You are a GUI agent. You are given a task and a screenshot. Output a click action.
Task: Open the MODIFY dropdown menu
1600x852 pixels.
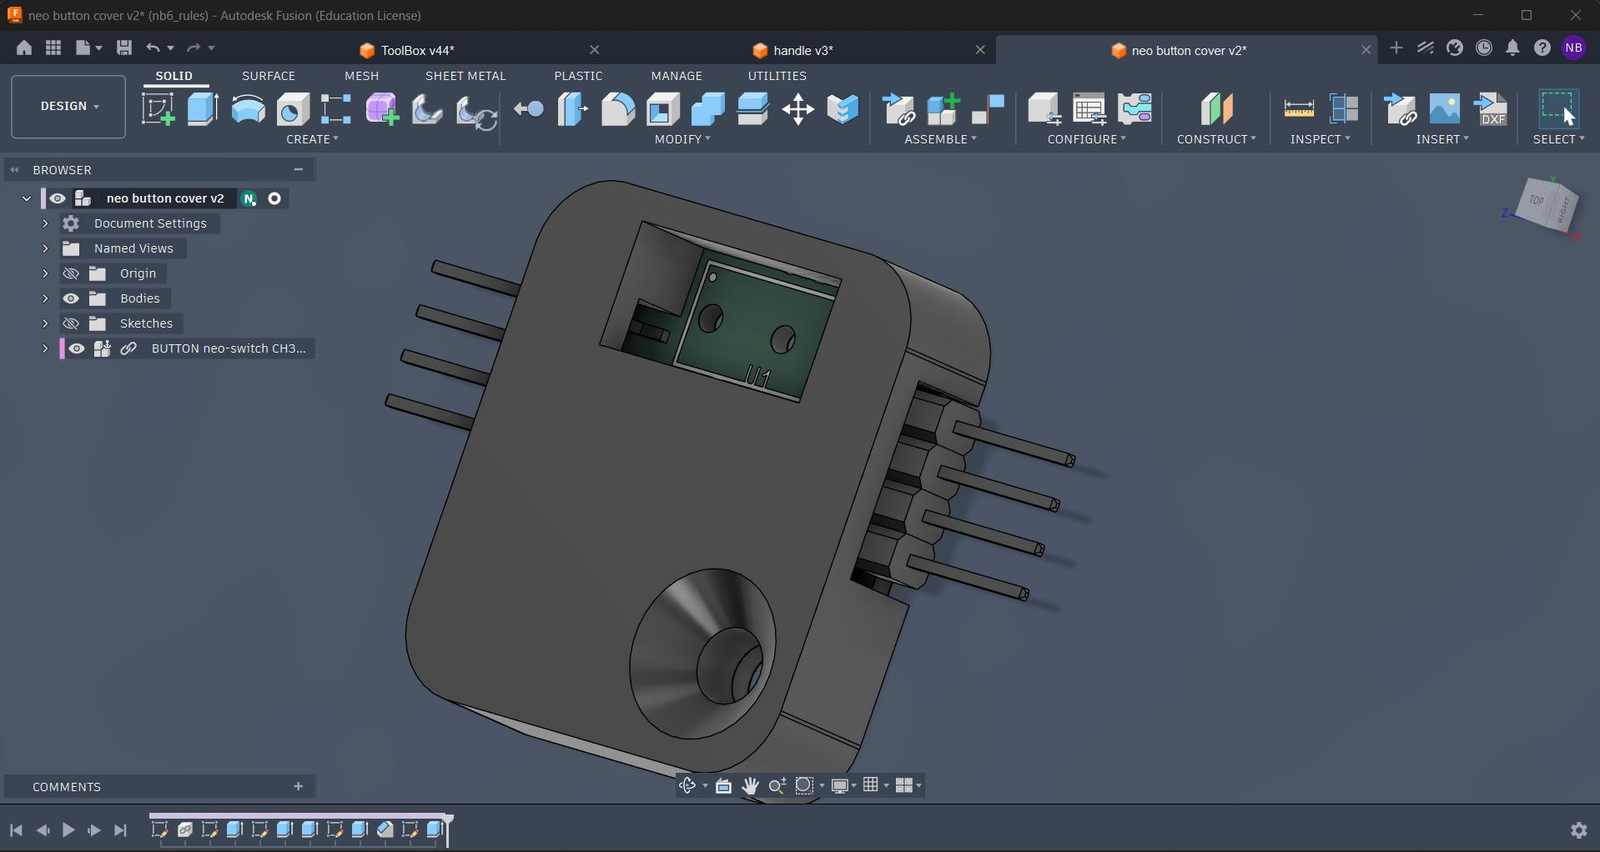[x=682, y=140]
